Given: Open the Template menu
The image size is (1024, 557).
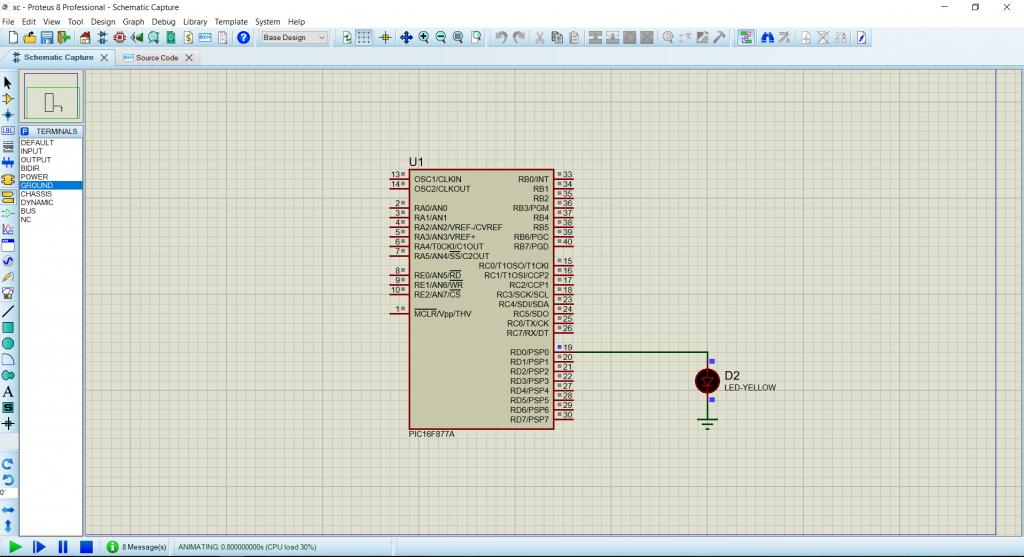Looking at the screenshot, I should (231, 22).
